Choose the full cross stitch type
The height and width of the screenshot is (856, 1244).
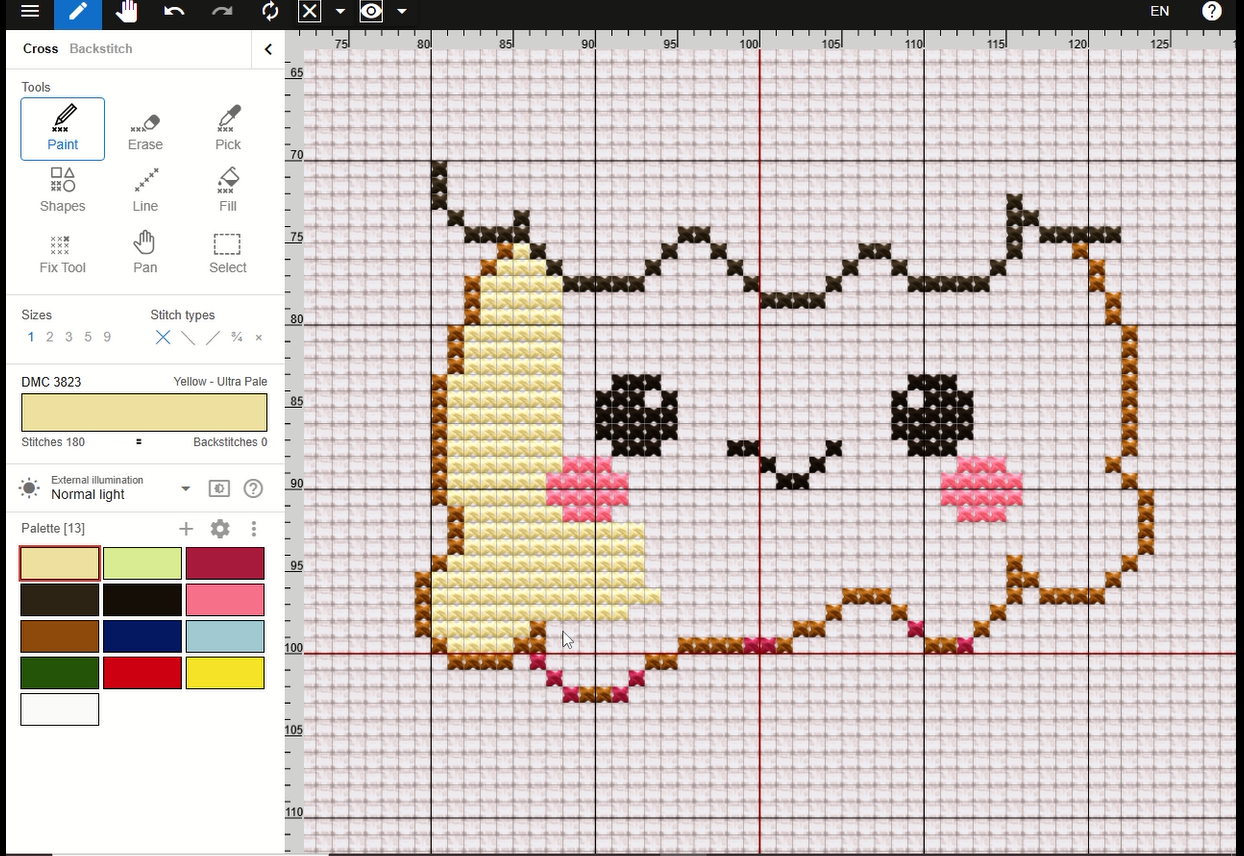pos(163,337)
